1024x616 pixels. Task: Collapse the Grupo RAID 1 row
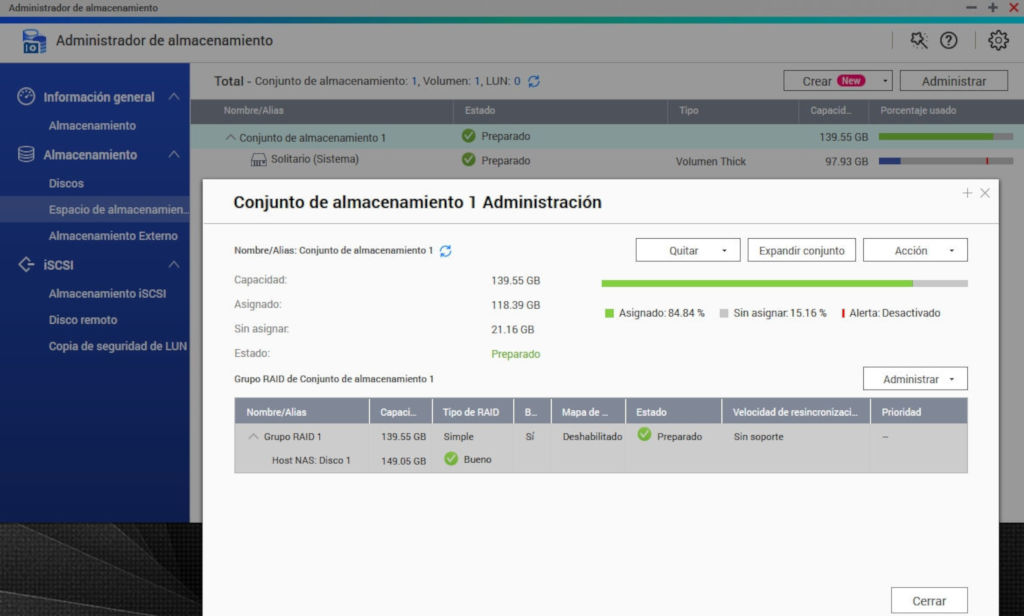253,437
